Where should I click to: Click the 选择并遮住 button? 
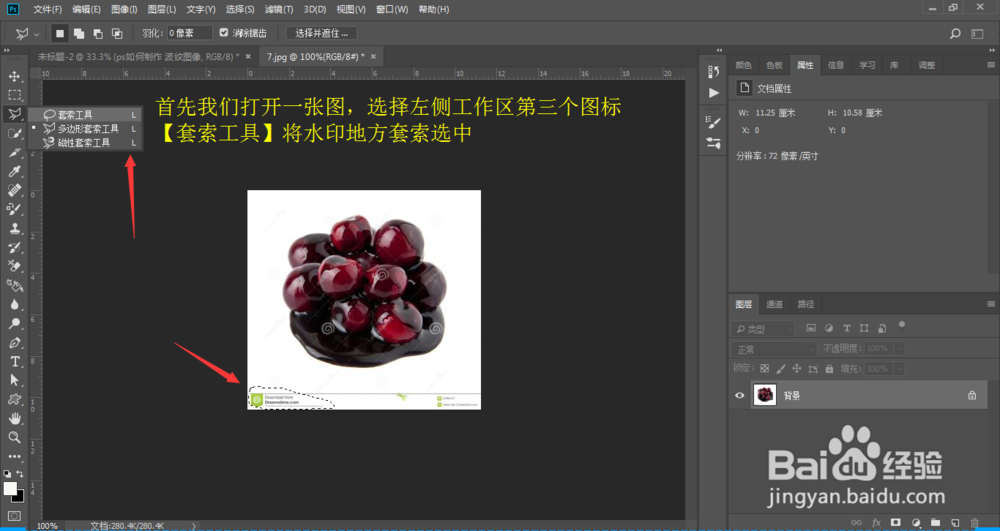pyautogui.click(x=321, y=33)
